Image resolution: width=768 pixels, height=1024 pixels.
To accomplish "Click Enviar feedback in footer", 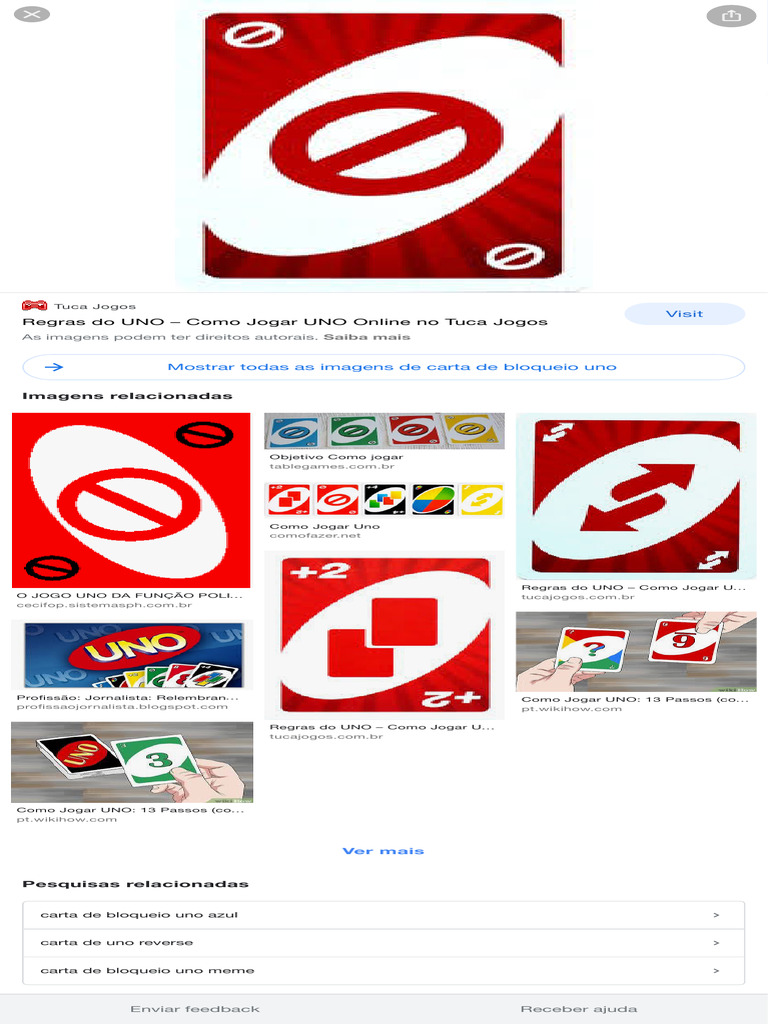I will click(195, 1009).
